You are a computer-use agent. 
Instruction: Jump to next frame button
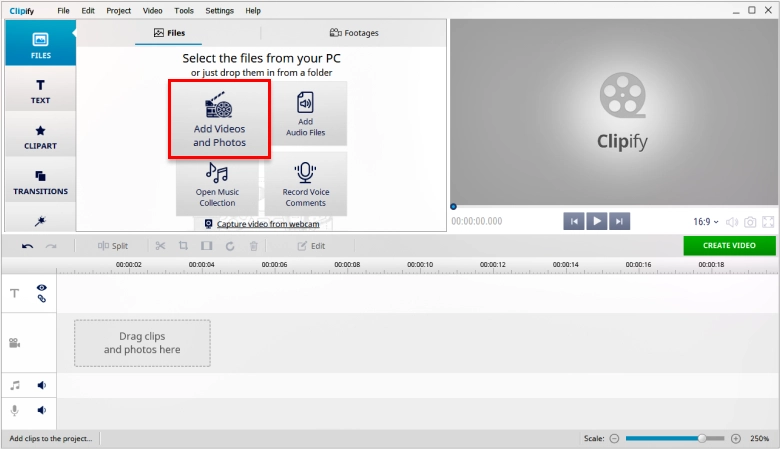point(619,221)
